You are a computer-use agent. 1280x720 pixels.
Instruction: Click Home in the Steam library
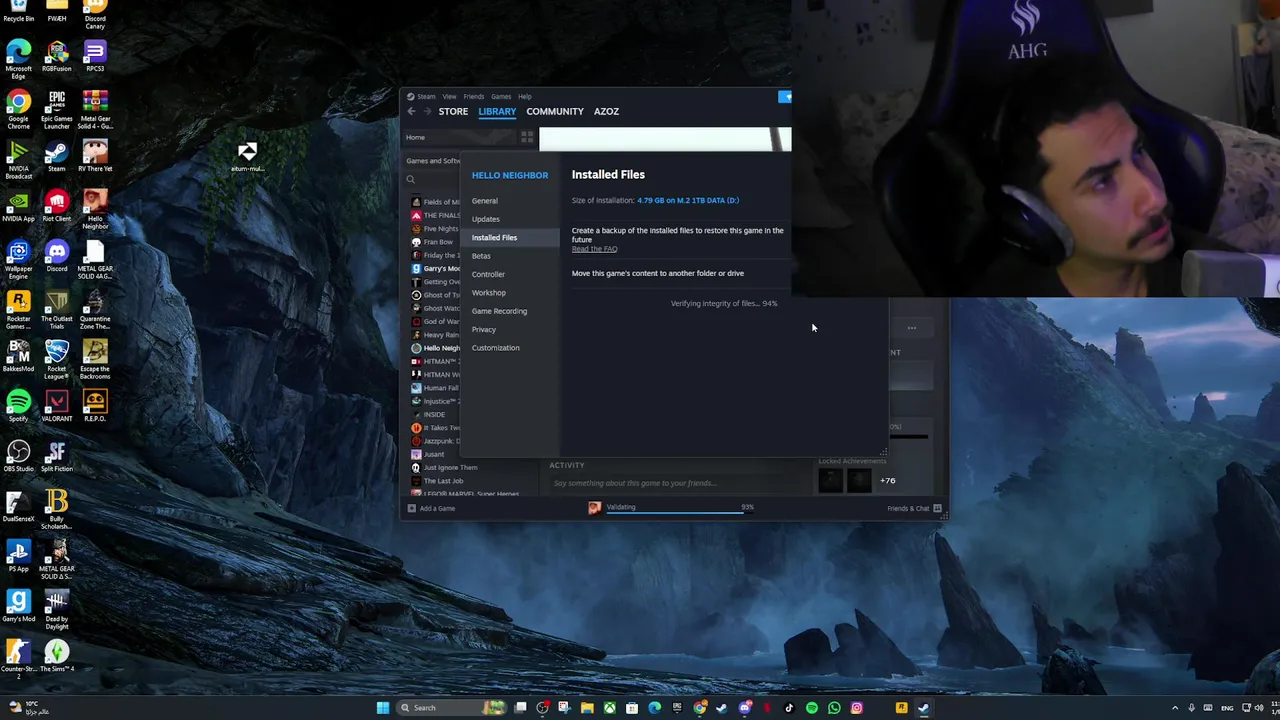[415, 137]
